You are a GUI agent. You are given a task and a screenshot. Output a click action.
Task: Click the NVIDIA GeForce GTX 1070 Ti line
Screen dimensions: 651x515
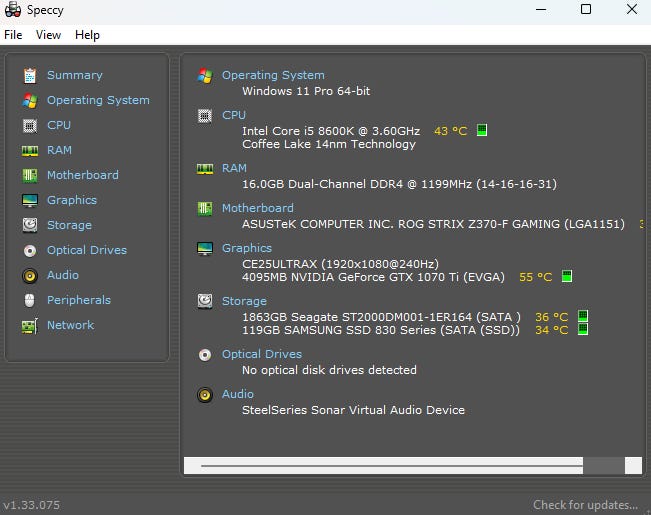click(373, 277)
